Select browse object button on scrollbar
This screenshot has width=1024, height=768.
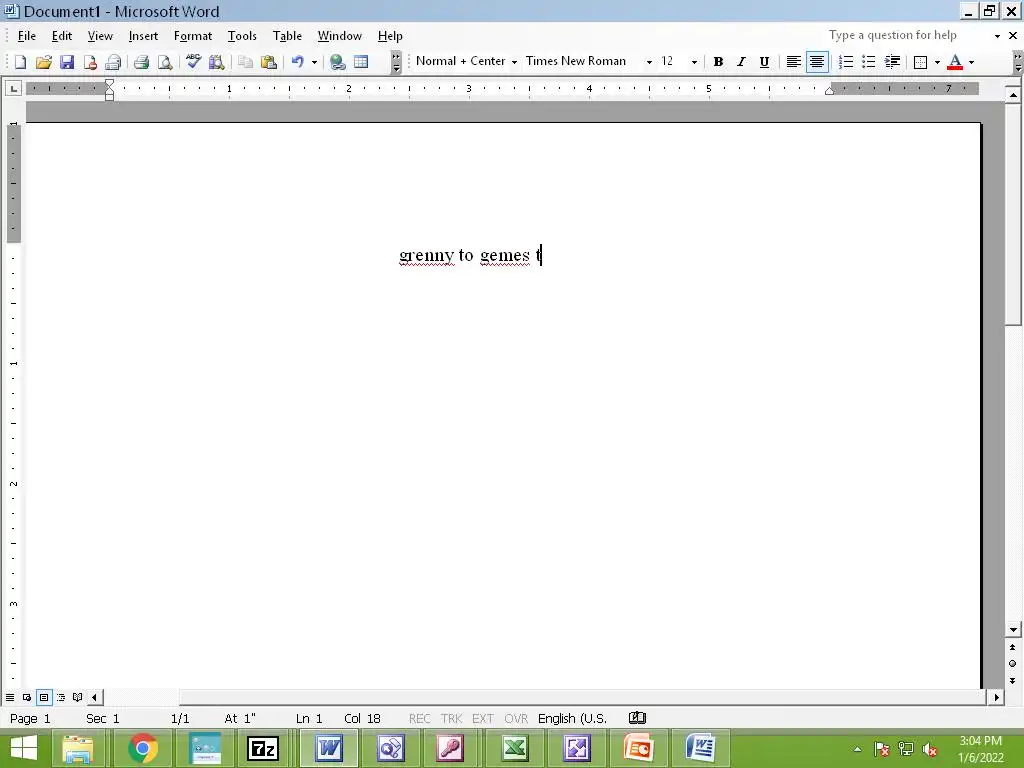[1012, 664]
